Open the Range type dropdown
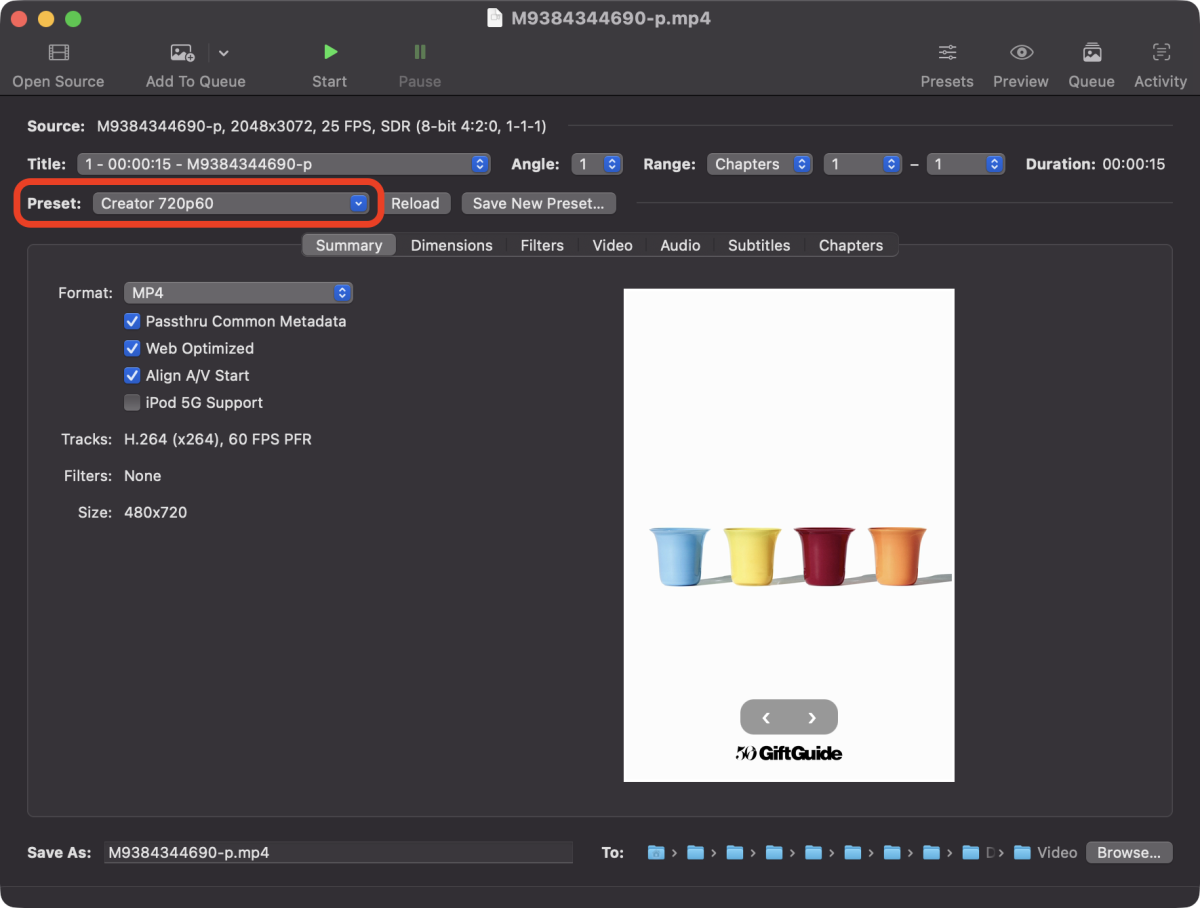Viewport: 1200px width, 908px height. click(760, 163)
